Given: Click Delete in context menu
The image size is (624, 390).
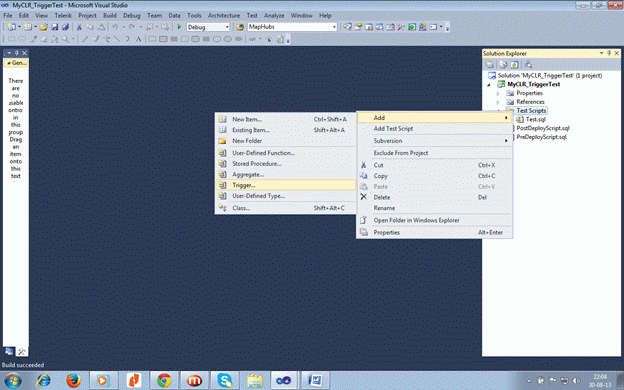Looking at the screenshot, I should click(x=435, y=197).
